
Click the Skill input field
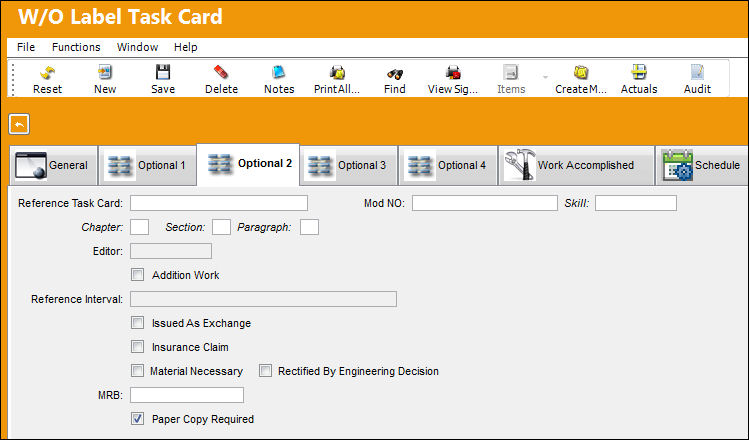pyautogui.click(x=636, y=203)
